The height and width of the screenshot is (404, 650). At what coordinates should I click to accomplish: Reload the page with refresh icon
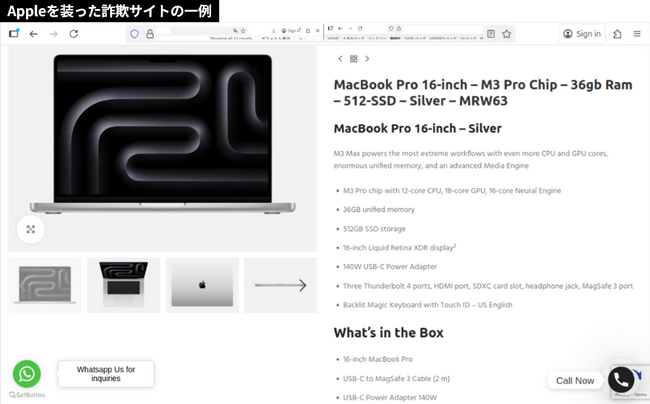73,34
